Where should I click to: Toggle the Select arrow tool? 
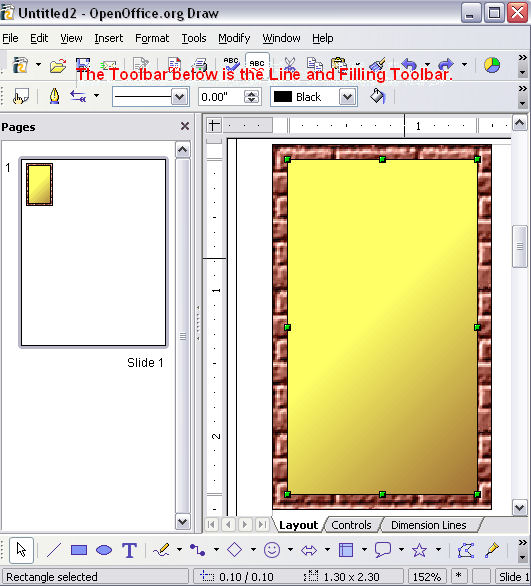coord(21,550)
